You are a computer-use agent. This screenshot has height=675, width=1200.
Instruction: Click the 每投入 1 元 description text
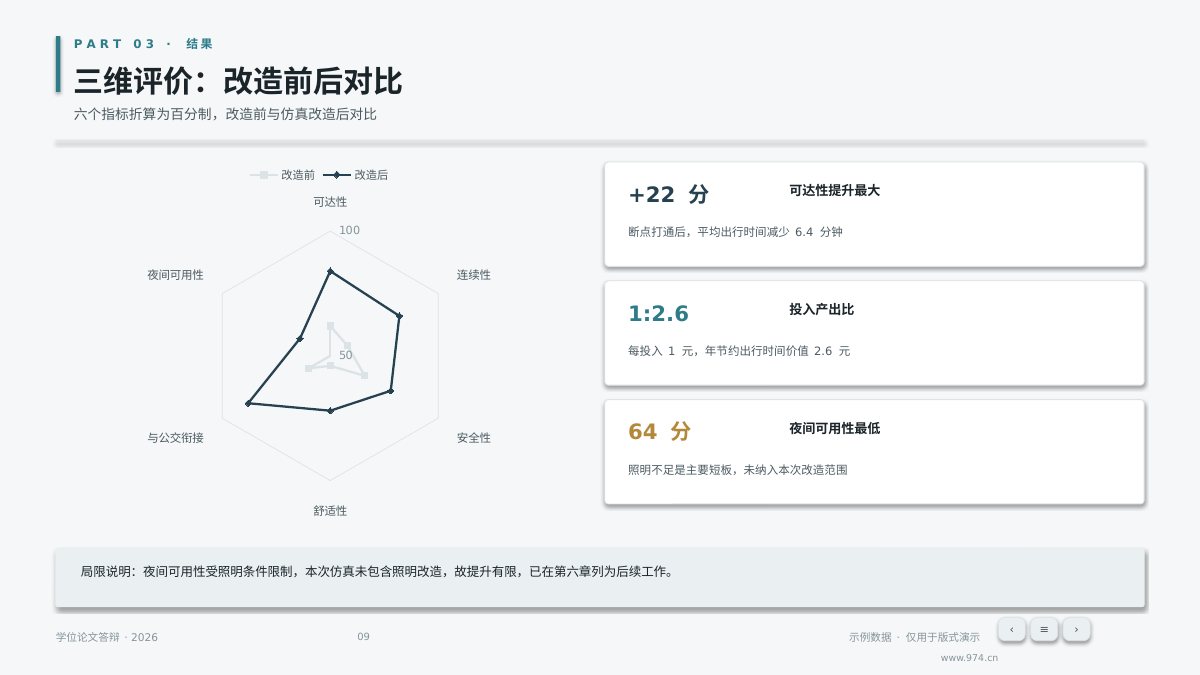click(x=739, y=351)
